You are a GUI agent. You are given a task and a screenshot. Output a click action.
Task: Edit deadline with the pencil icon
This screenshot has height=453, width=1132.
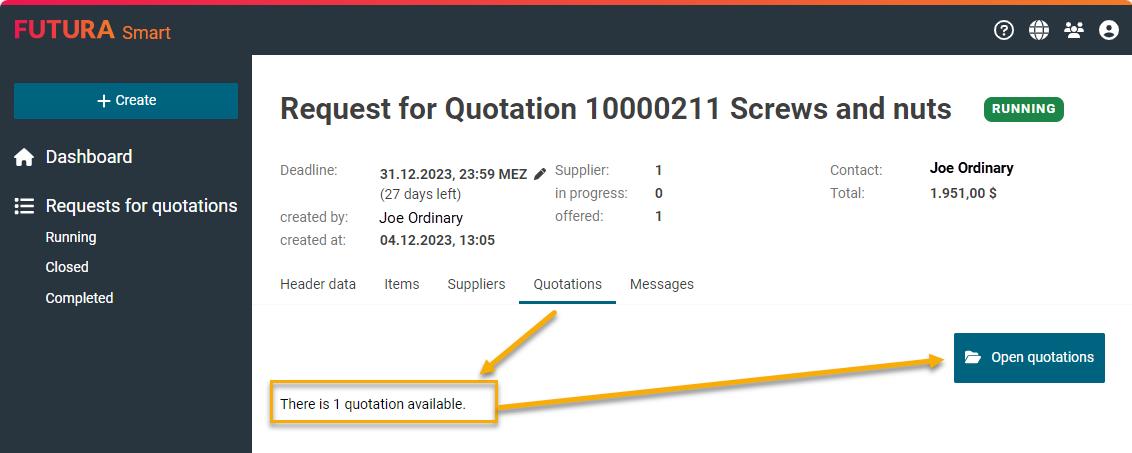540,174
